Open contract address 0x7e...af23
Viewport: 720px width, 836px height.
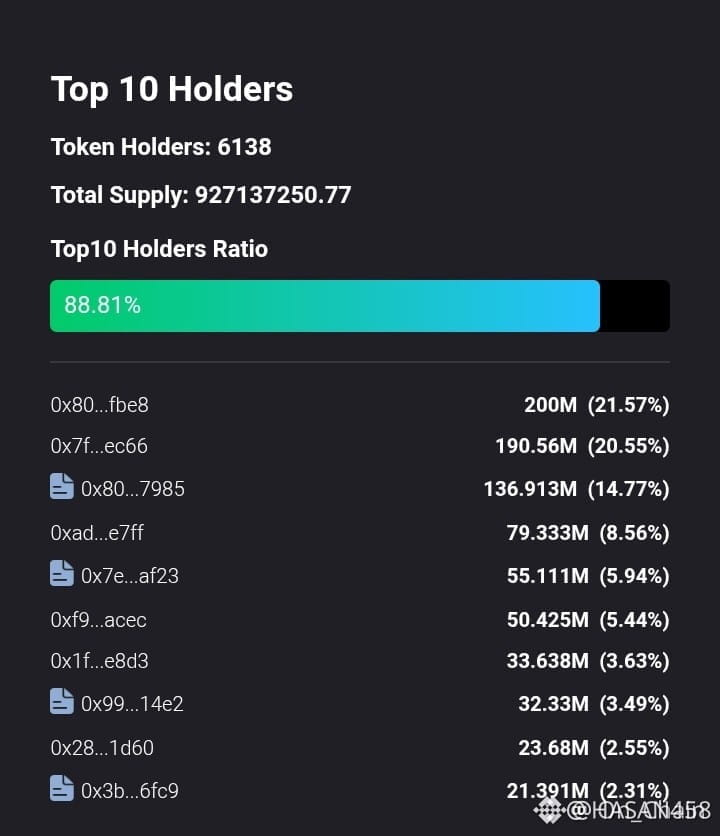130,576
